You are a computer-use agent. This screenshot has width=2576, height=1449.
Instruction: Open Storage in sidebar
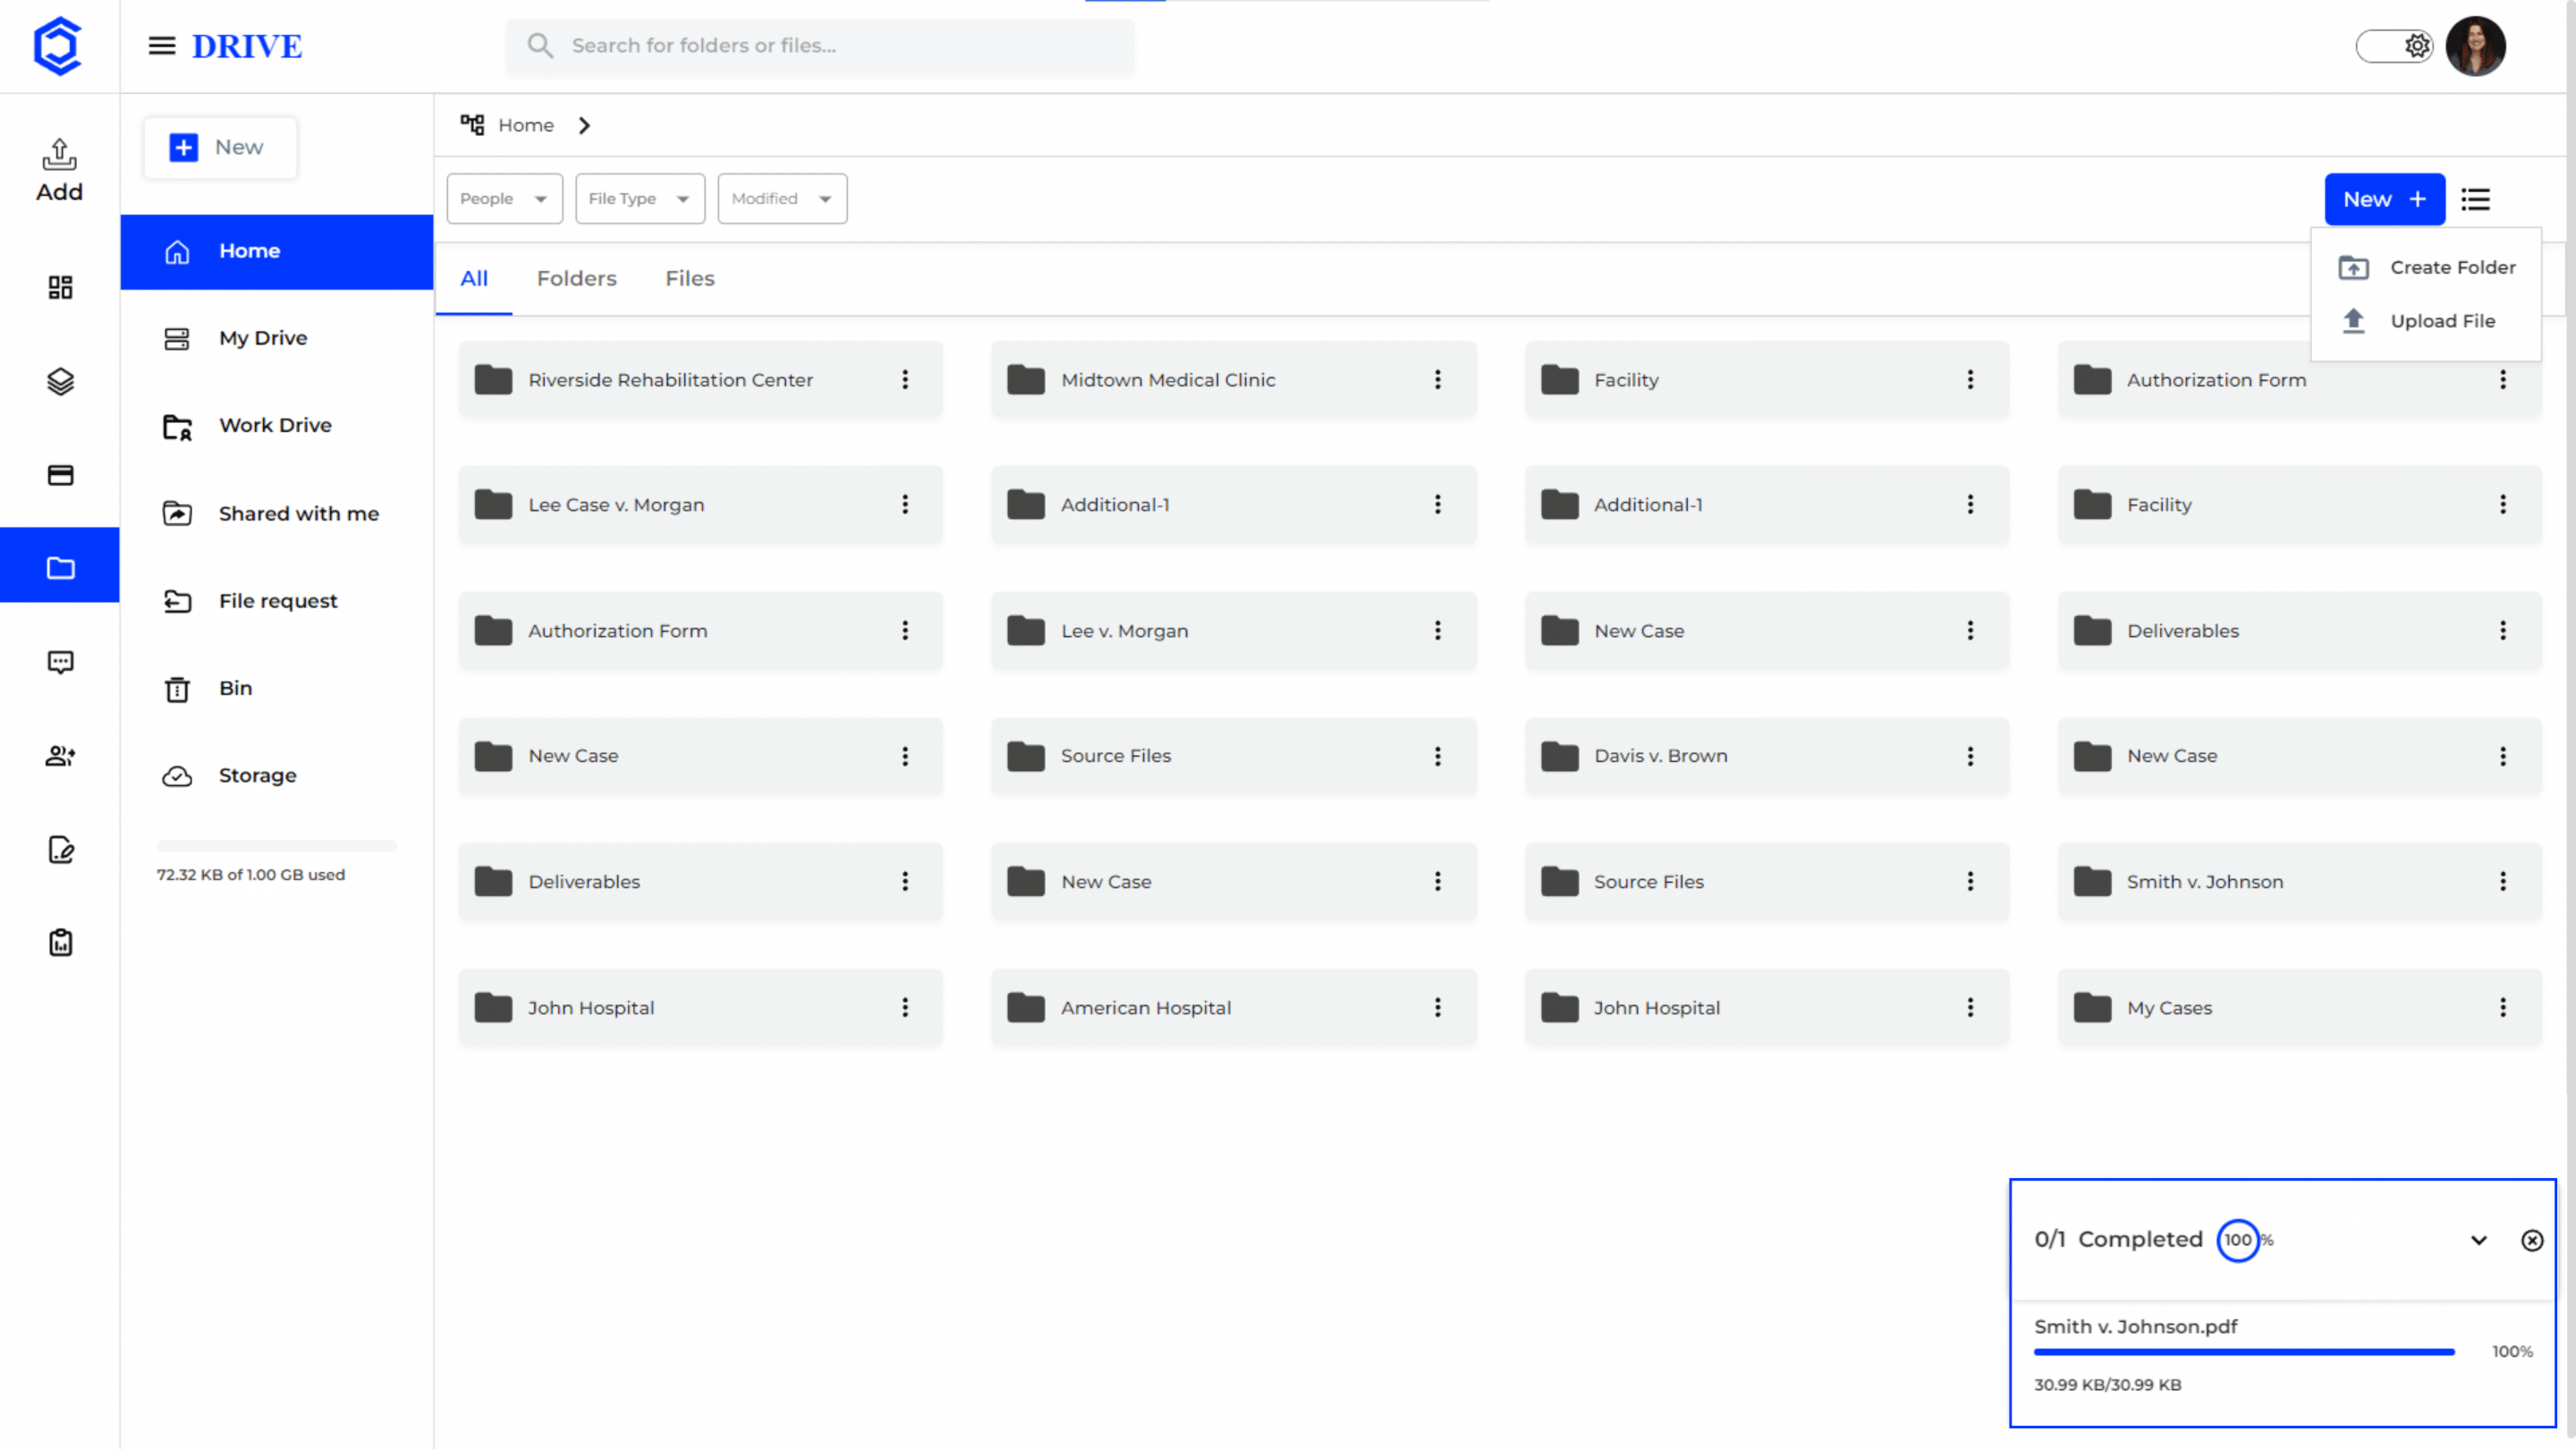click(x=277, y=775)
